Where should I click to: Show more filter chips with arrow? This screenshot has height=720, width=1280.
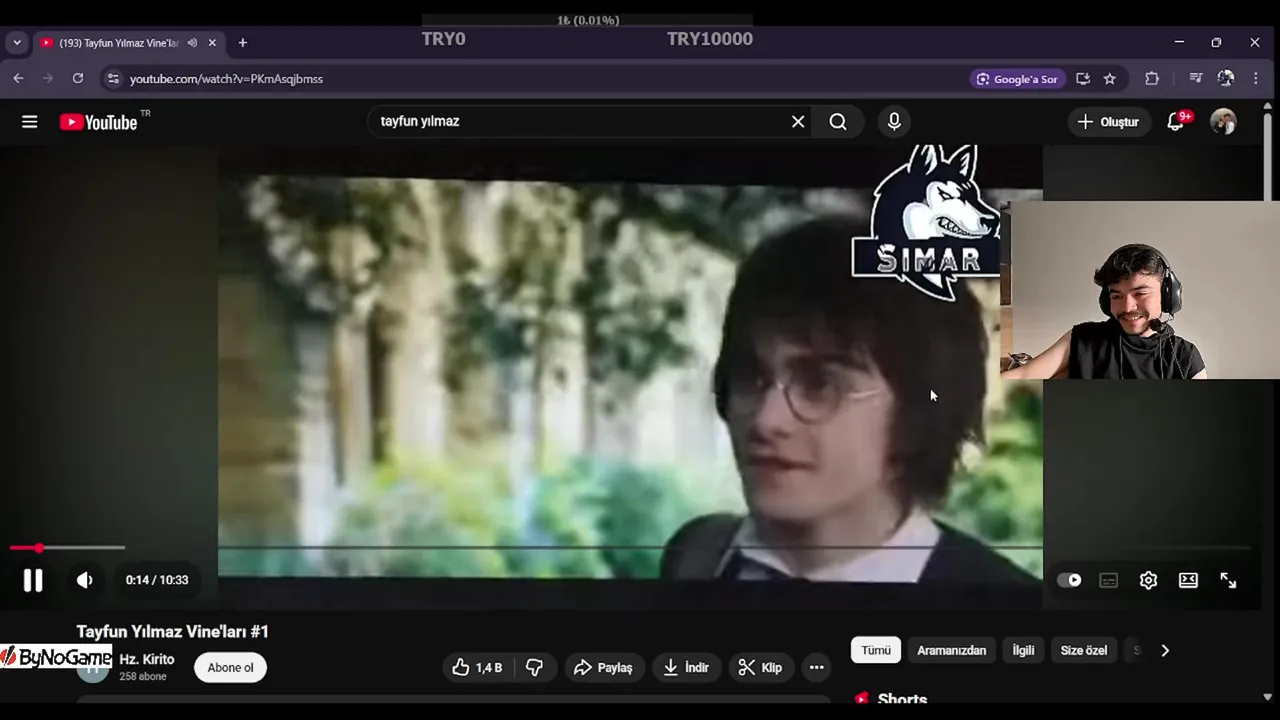click(1165, 650)
